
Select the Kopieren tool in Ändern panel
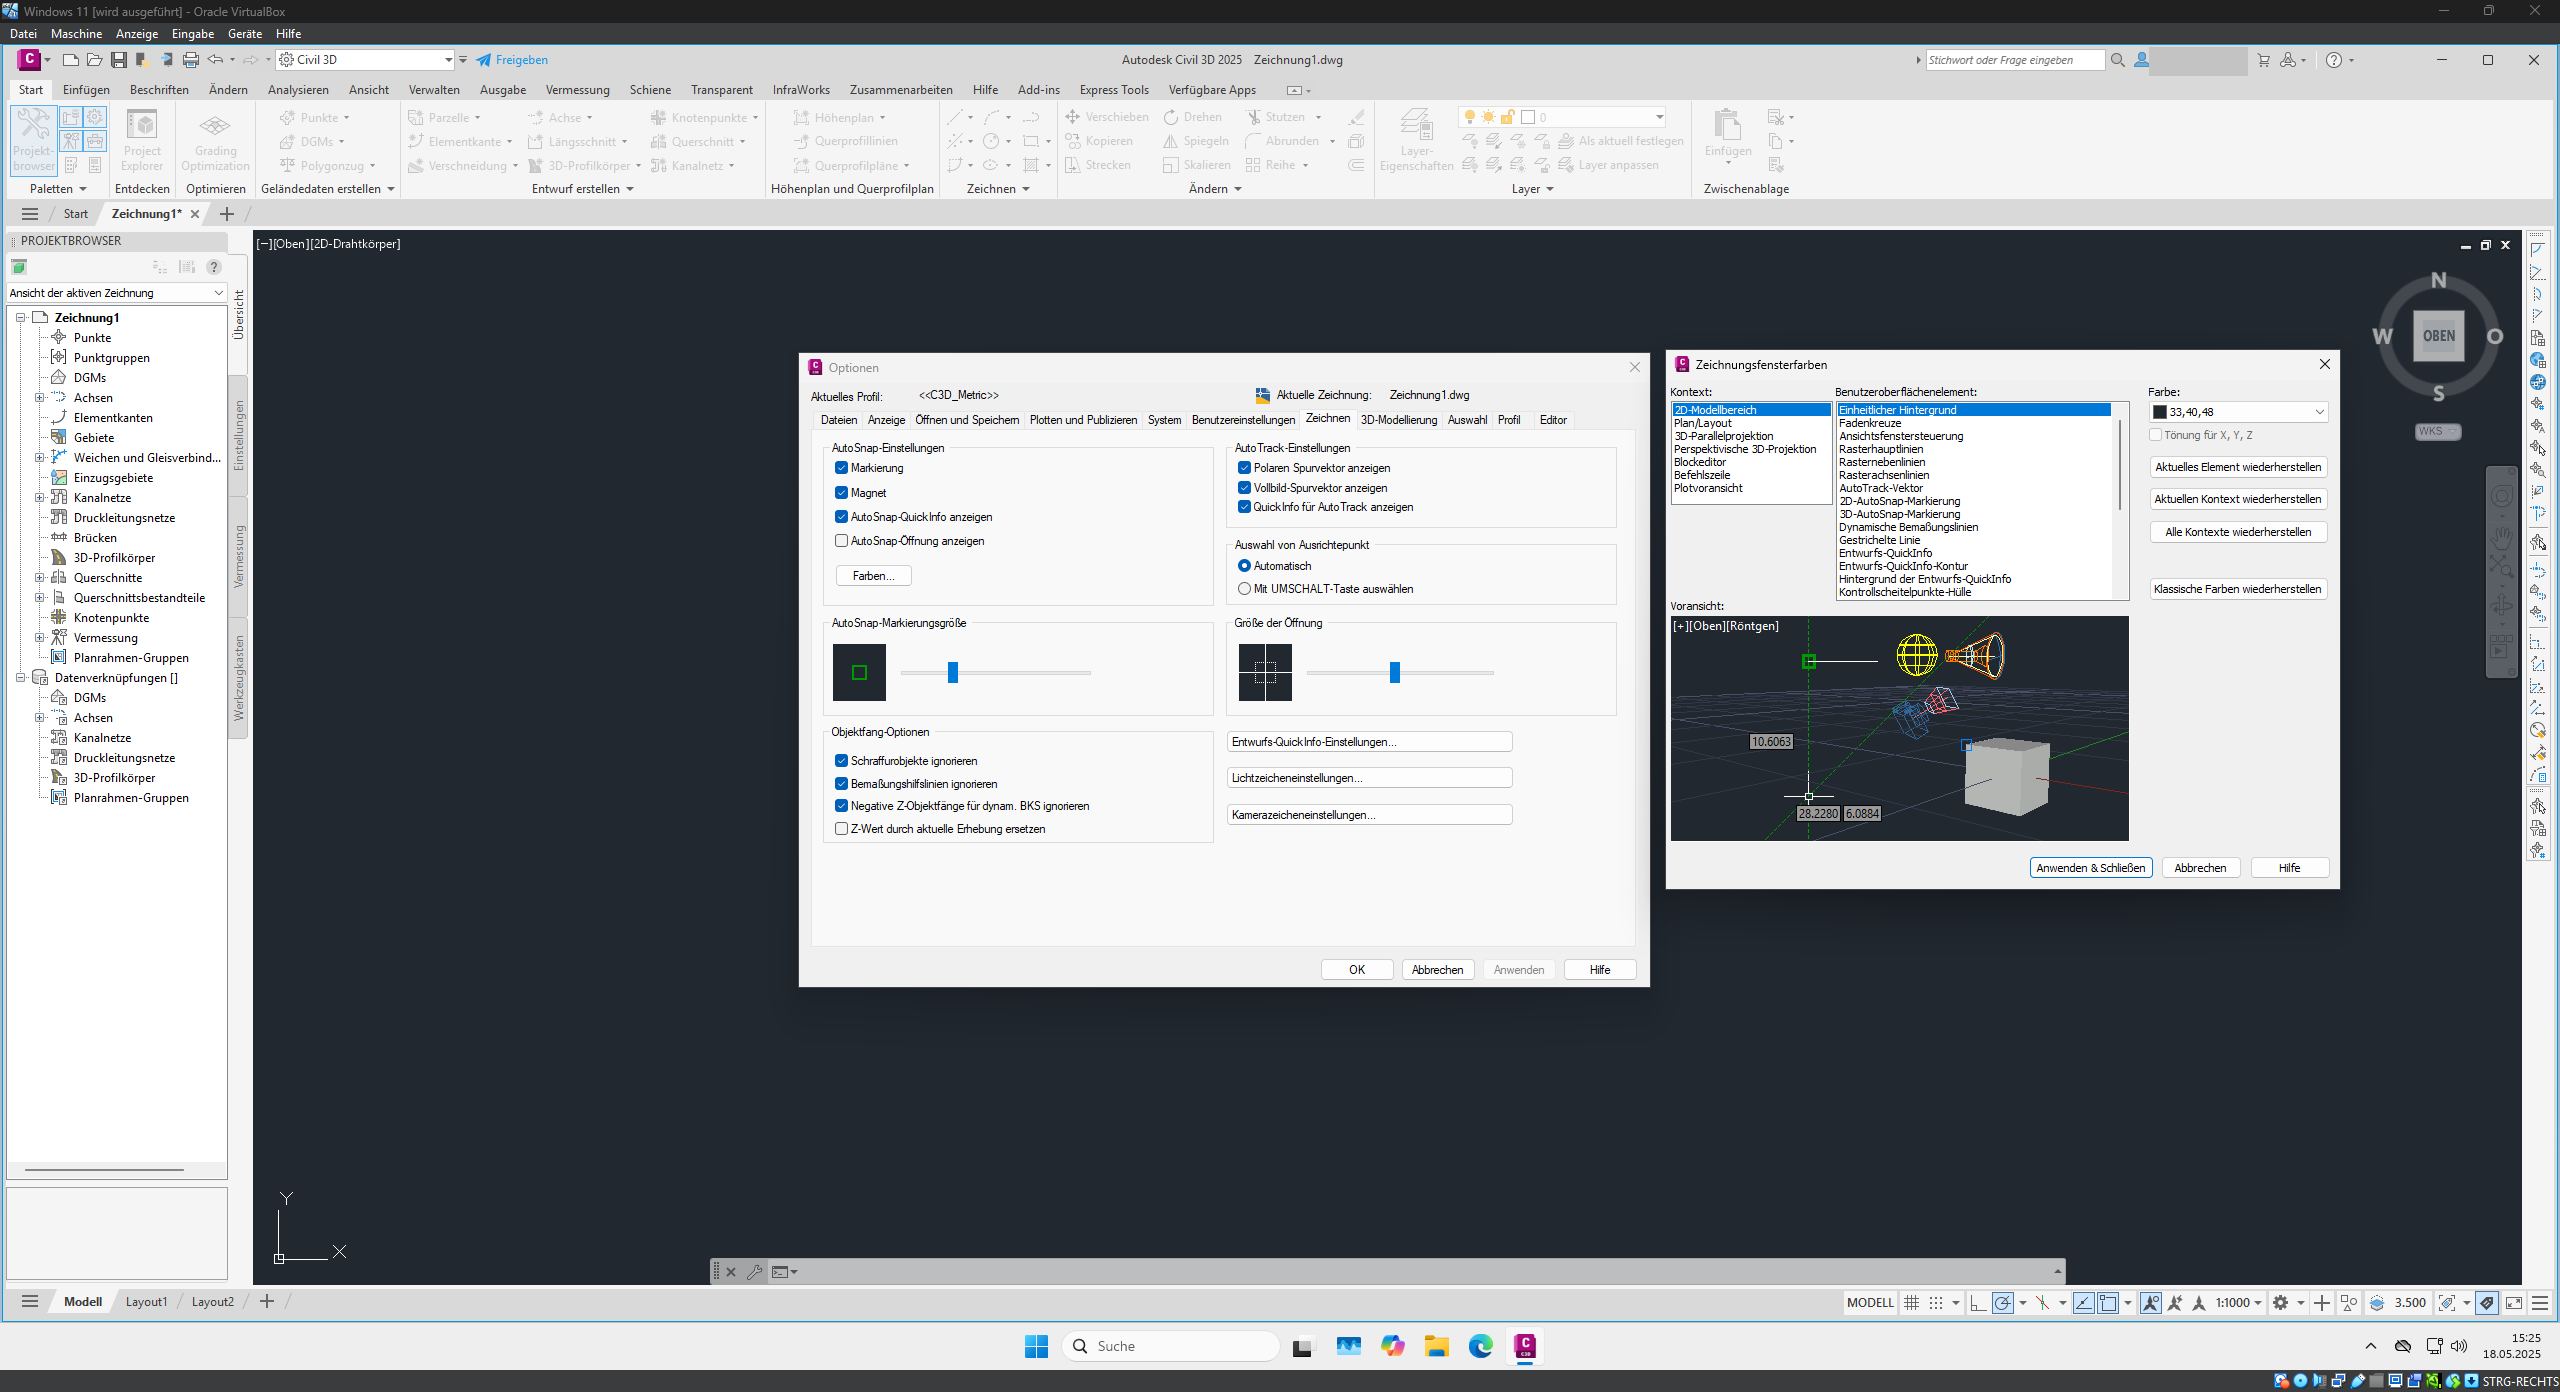click(1098, 141)
